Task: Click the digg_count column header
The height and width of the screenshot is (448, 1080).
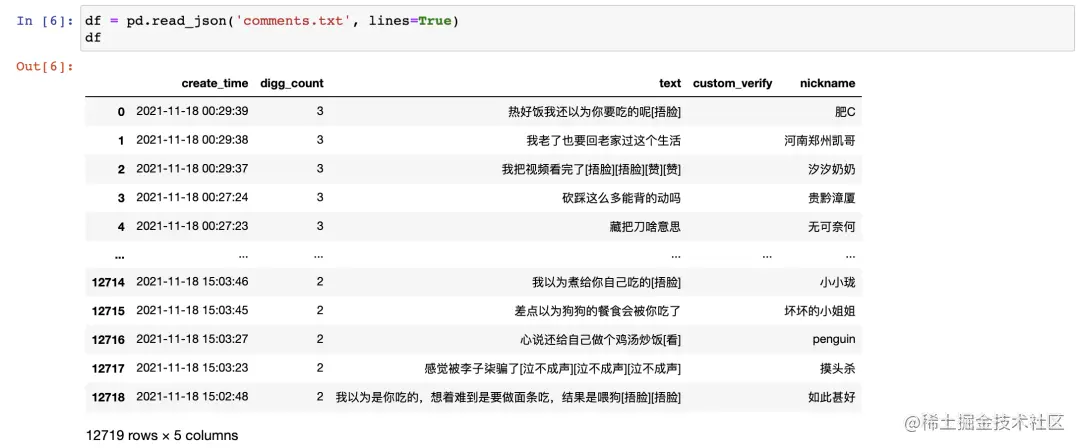Action: click(x=291, y=83)
